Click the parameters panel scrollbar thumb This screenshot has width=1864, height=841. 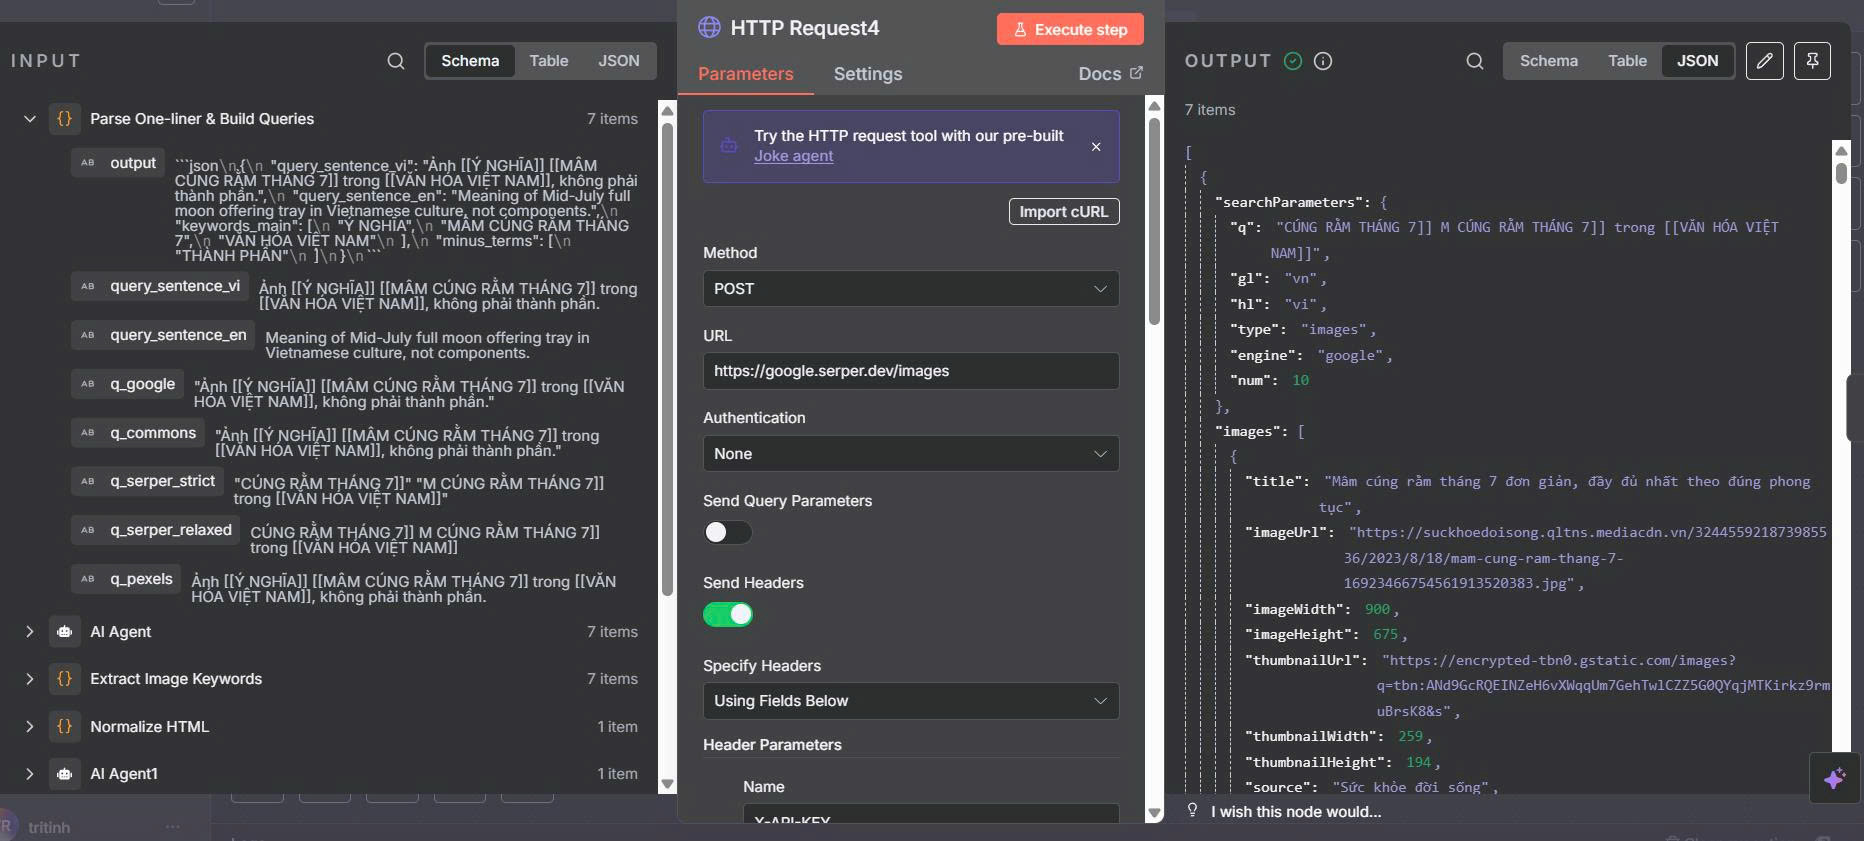coord(1154,222)
